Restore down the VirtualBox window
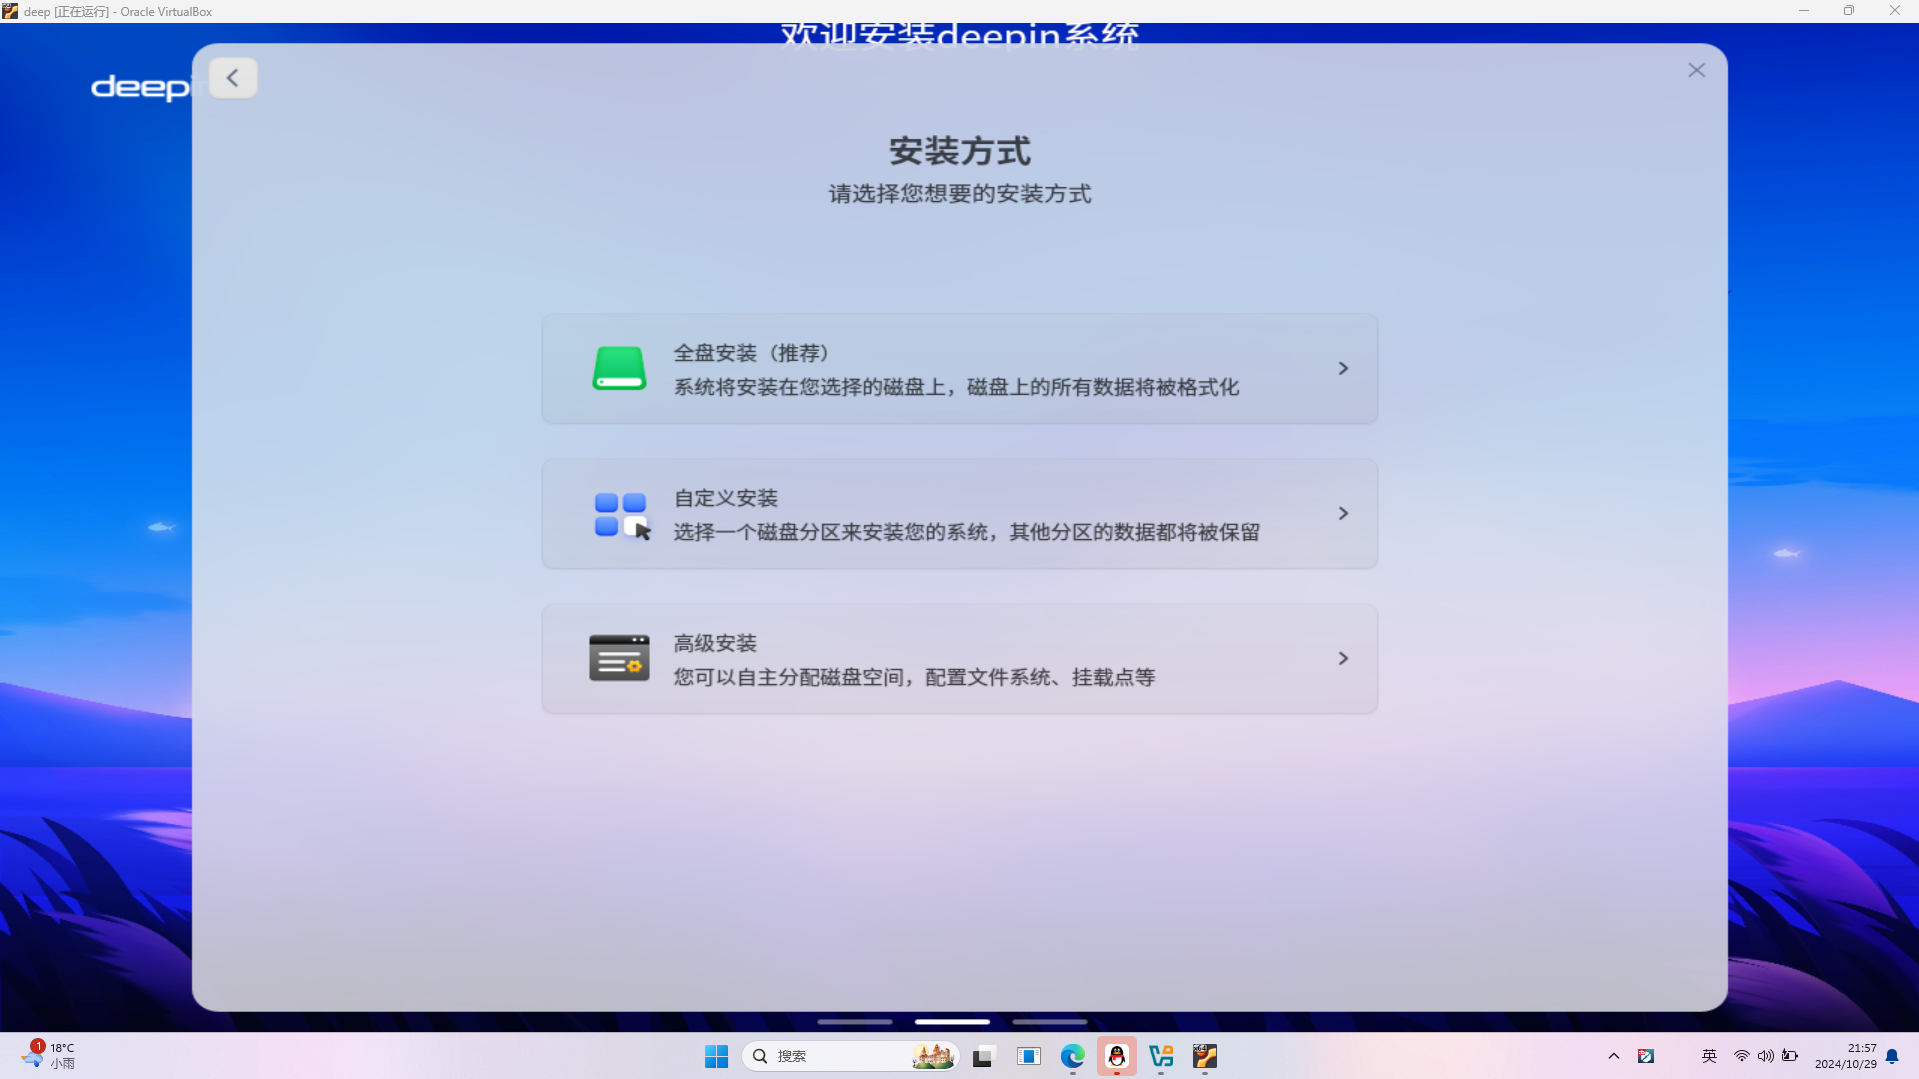 point(1849,11)
